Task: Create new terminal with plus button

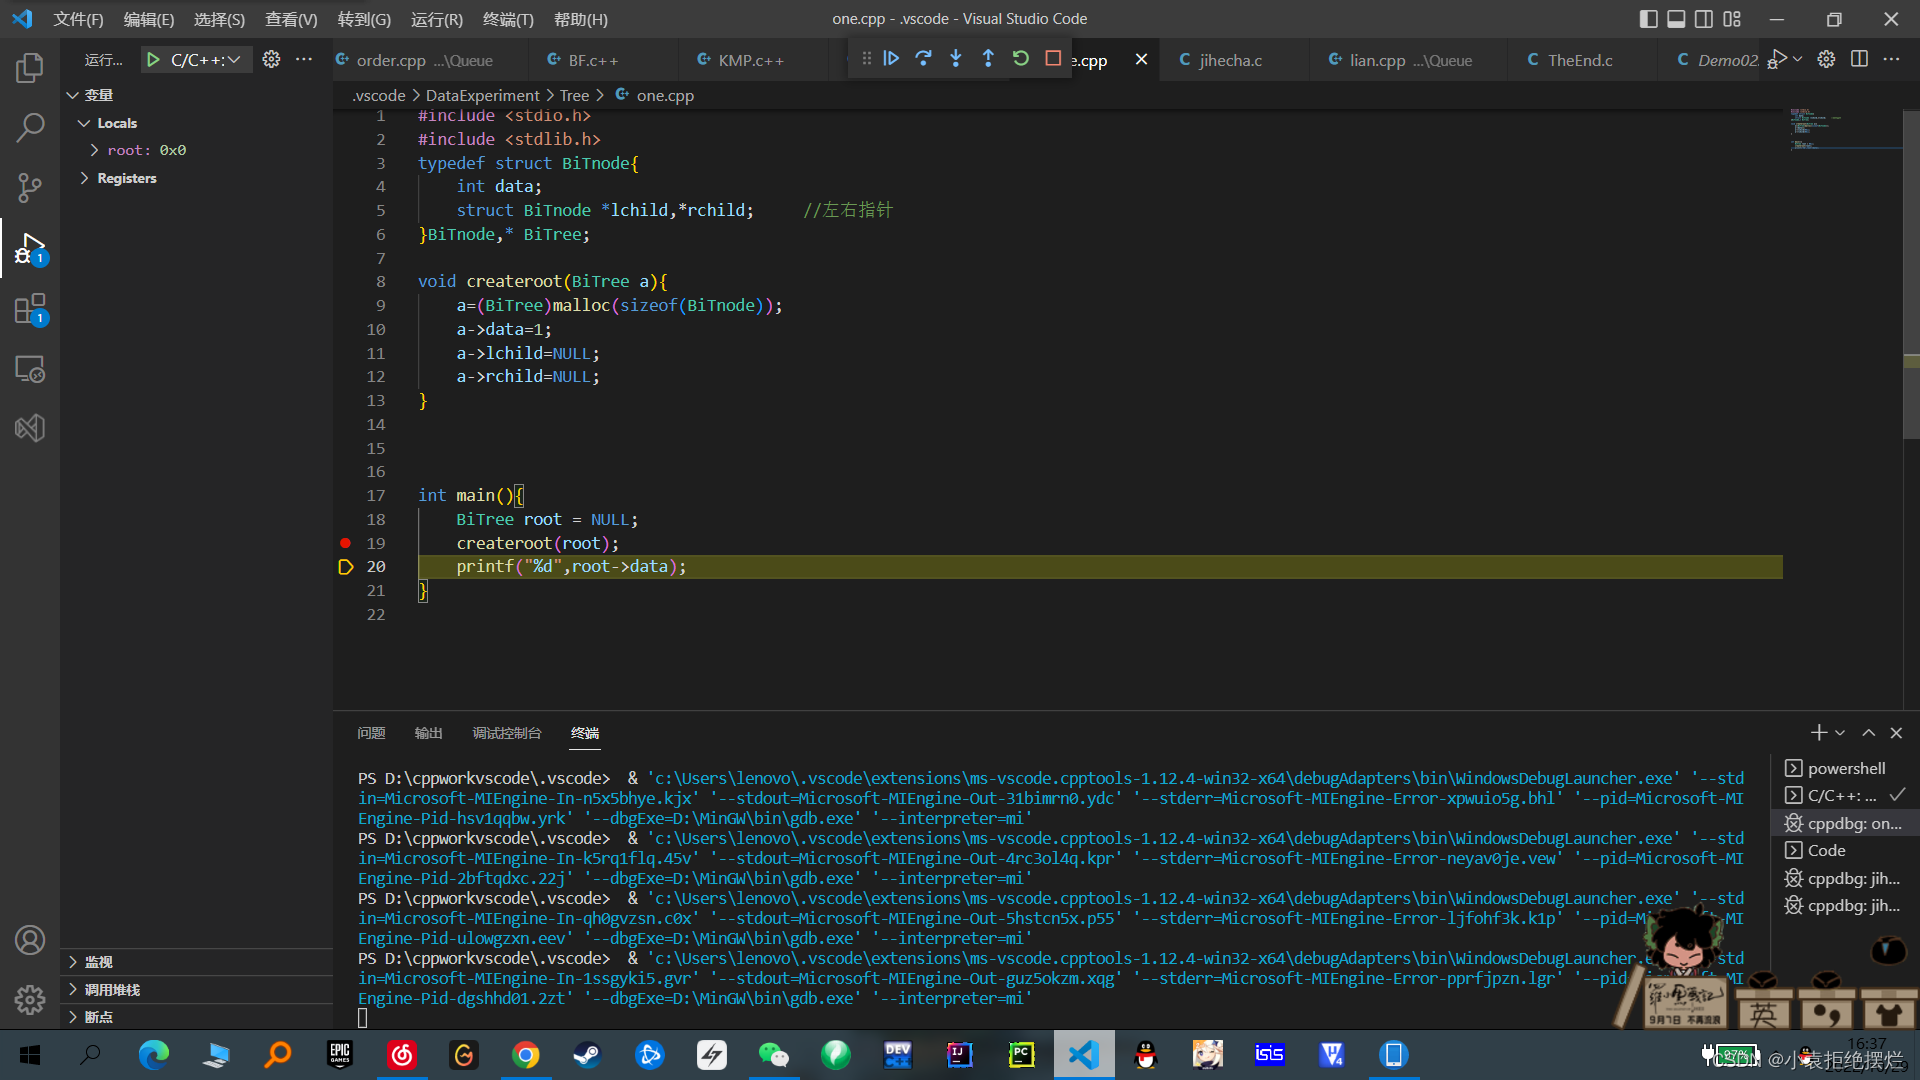Action: click(x=1819, y=733)
